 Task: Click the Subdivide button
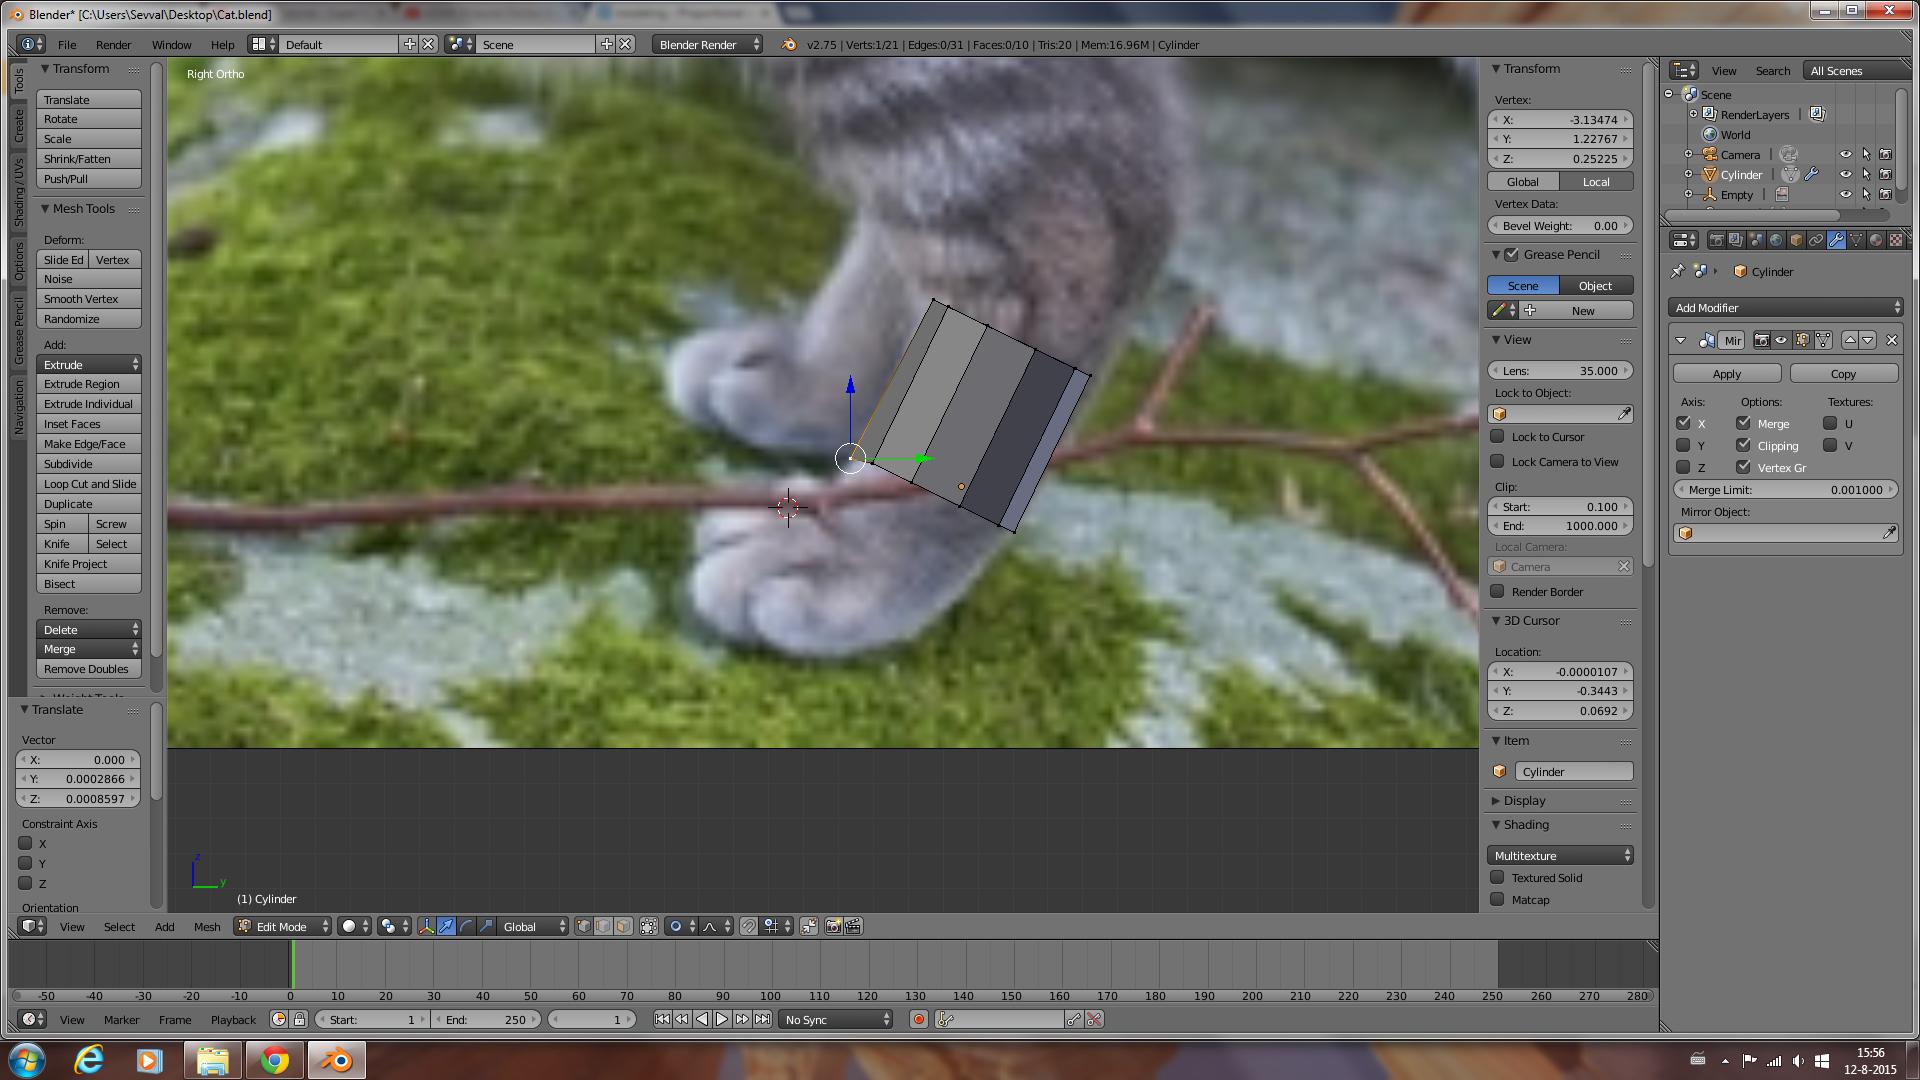[x=89, y=463]
